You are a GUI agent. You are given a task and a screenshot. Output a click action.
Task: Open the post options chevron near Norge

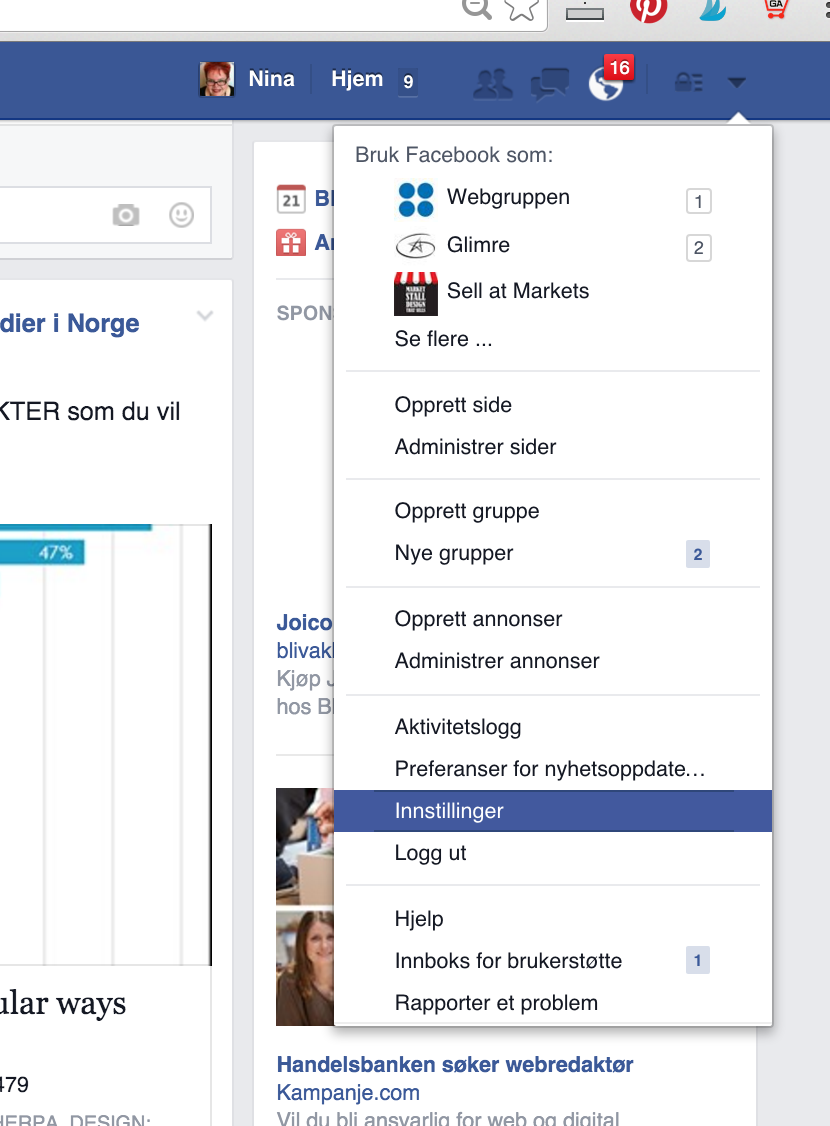pyautogui.click(x=205, y=315)
